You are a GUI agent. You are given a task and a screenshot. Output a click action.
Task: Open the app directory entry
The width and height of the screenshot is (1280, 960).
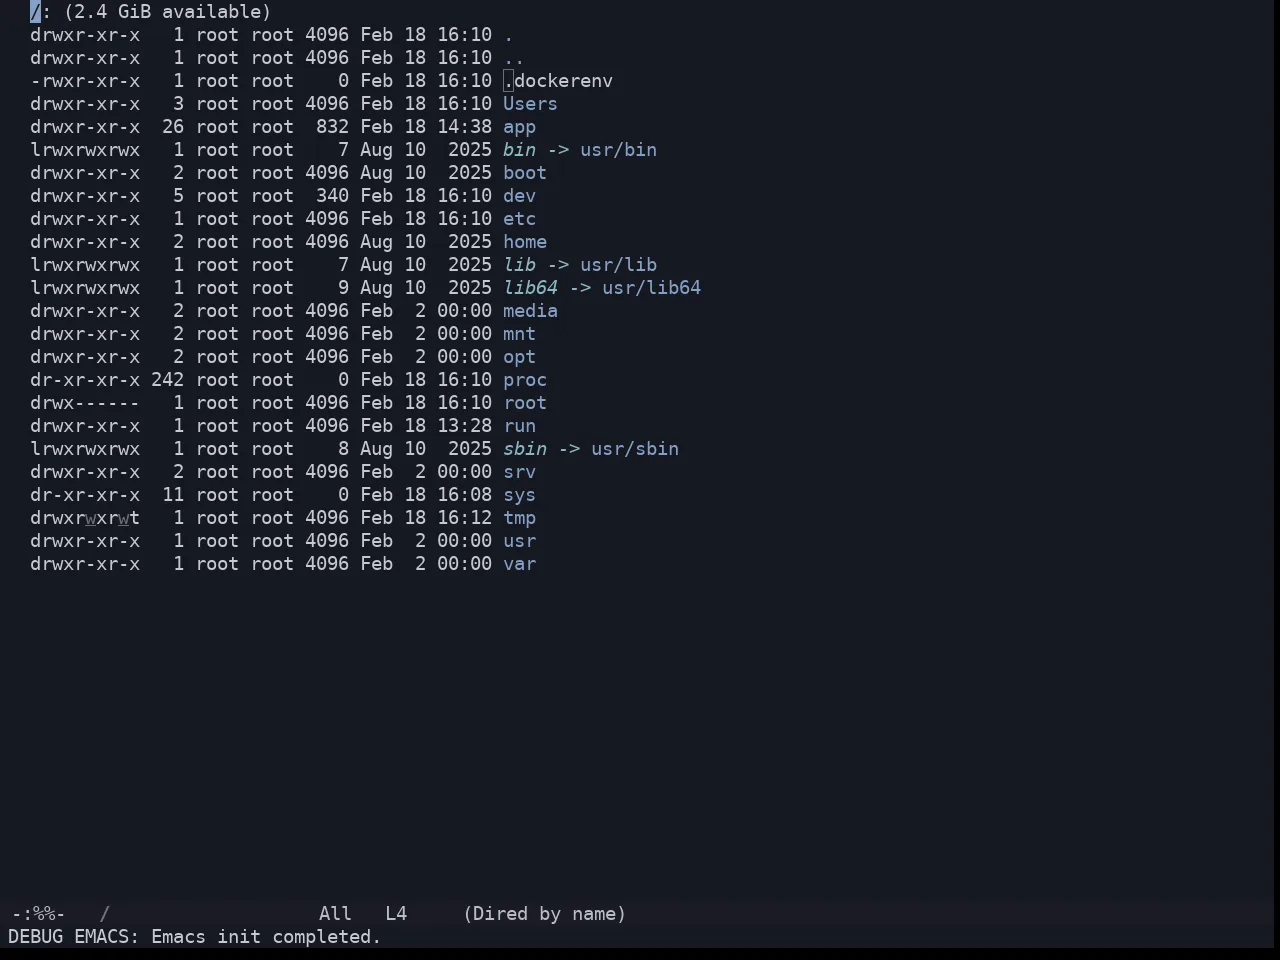click(519, 127)
